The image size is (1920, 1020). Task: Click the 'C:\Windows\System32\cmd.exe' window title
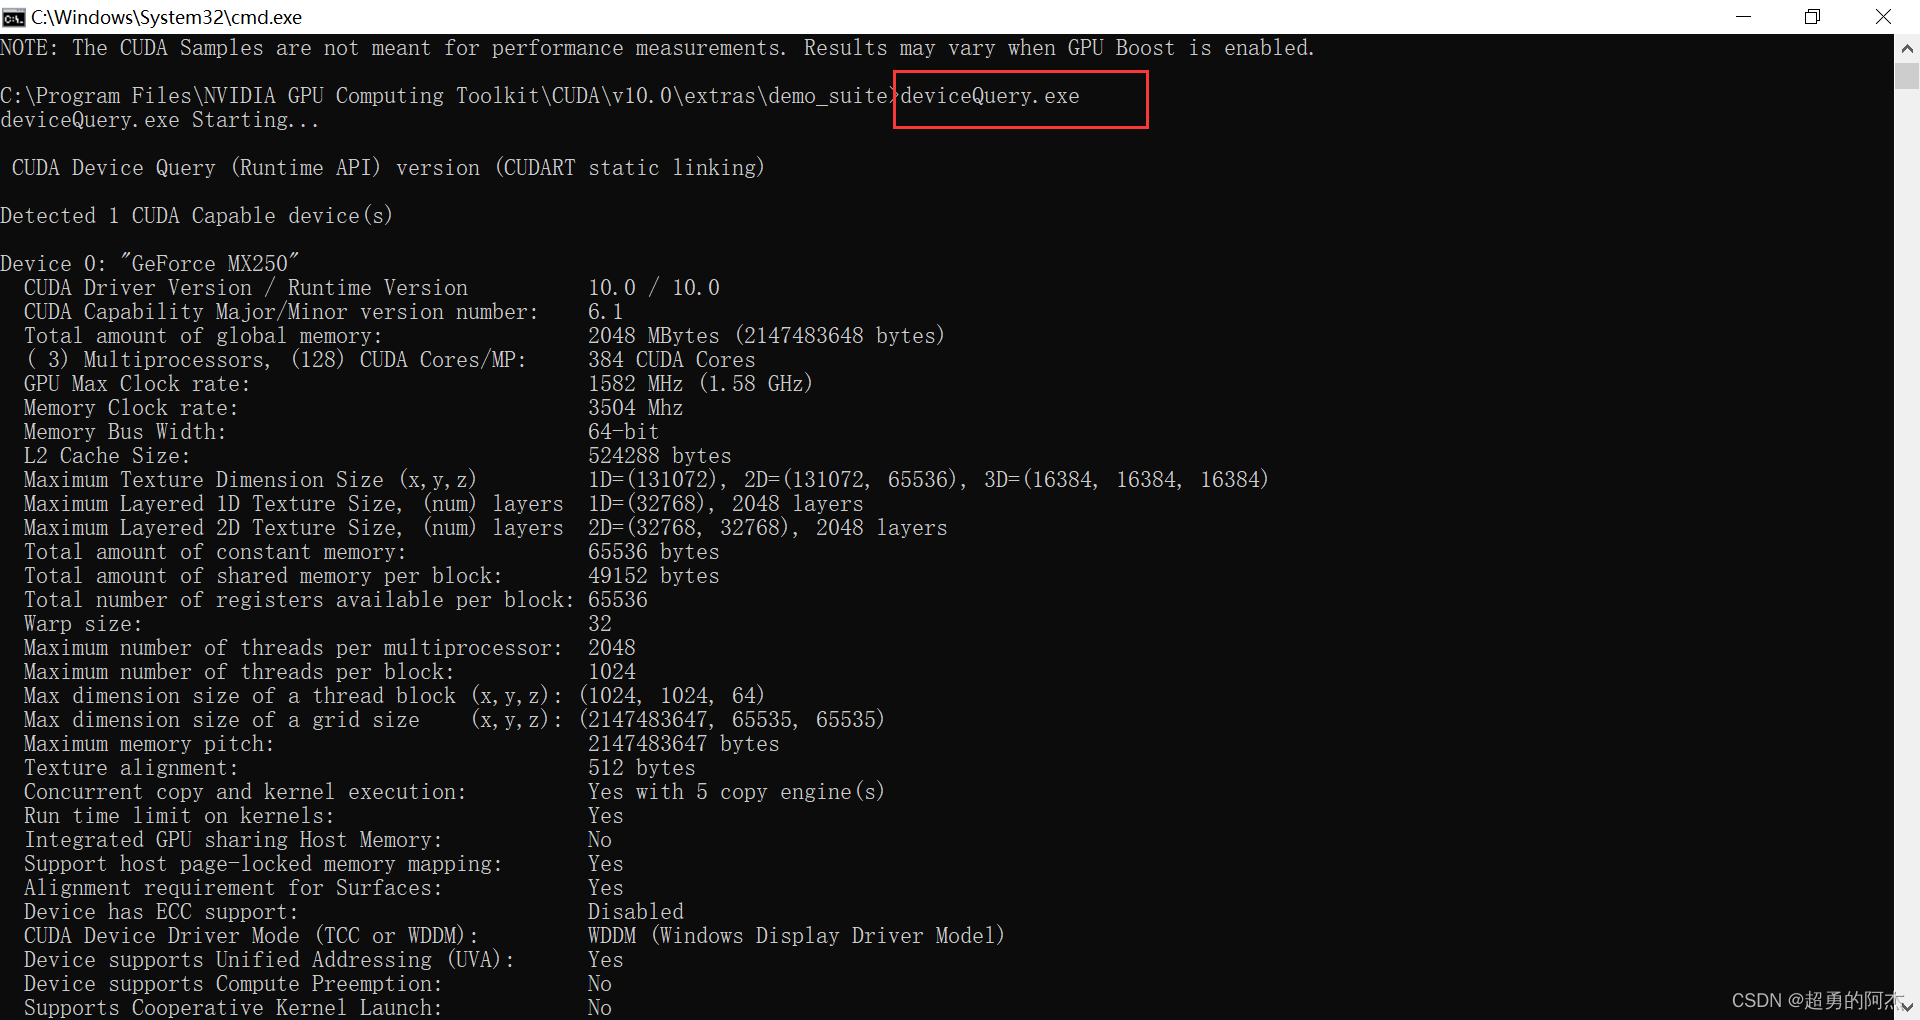(166, 17)
